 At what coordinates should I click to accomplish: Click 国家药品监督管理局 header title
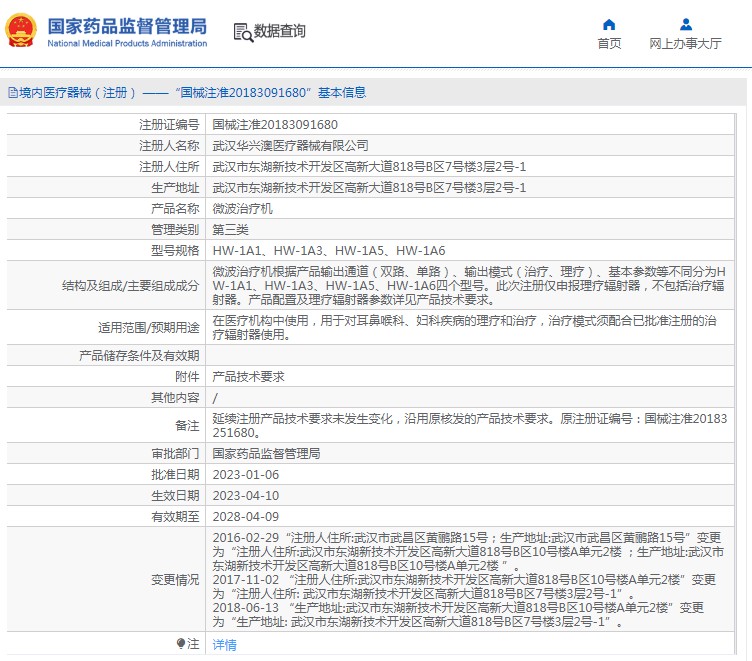pos(127,26)
